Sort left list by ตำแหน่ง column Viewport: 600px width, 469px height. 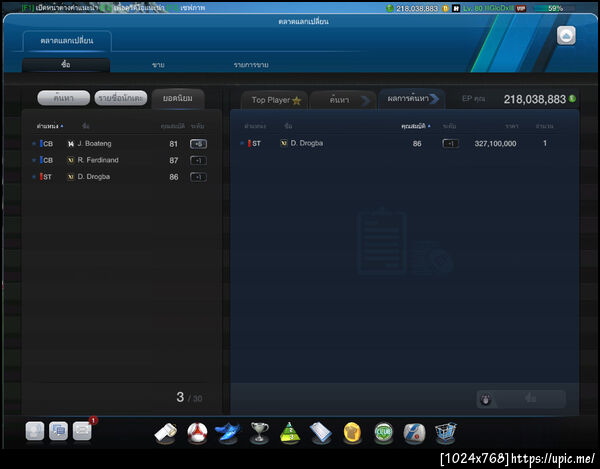coord(49,126)
